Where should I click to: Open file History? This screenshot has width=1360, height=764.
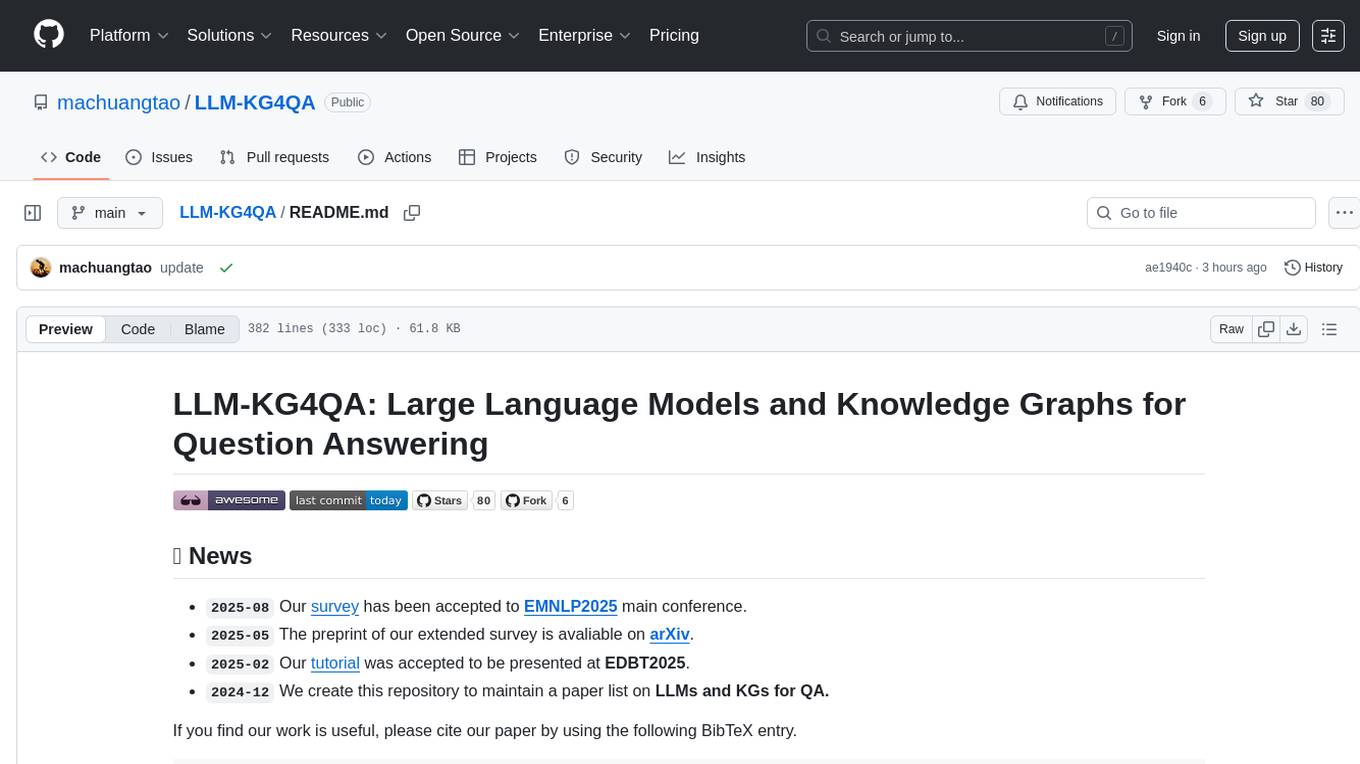[x=1313, y=268]
